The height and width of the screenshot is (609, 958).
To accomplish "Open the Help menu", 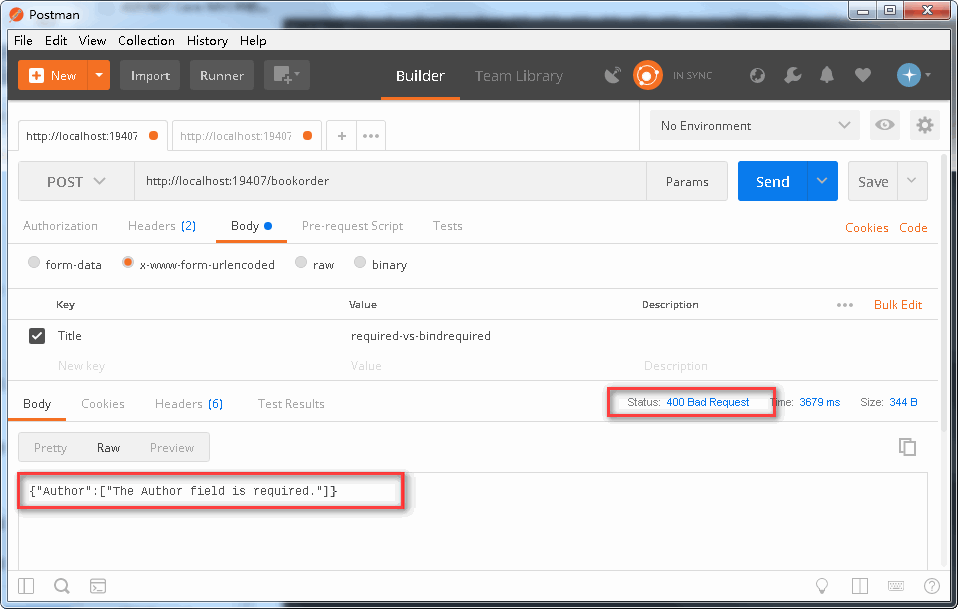I will point(253,40).
